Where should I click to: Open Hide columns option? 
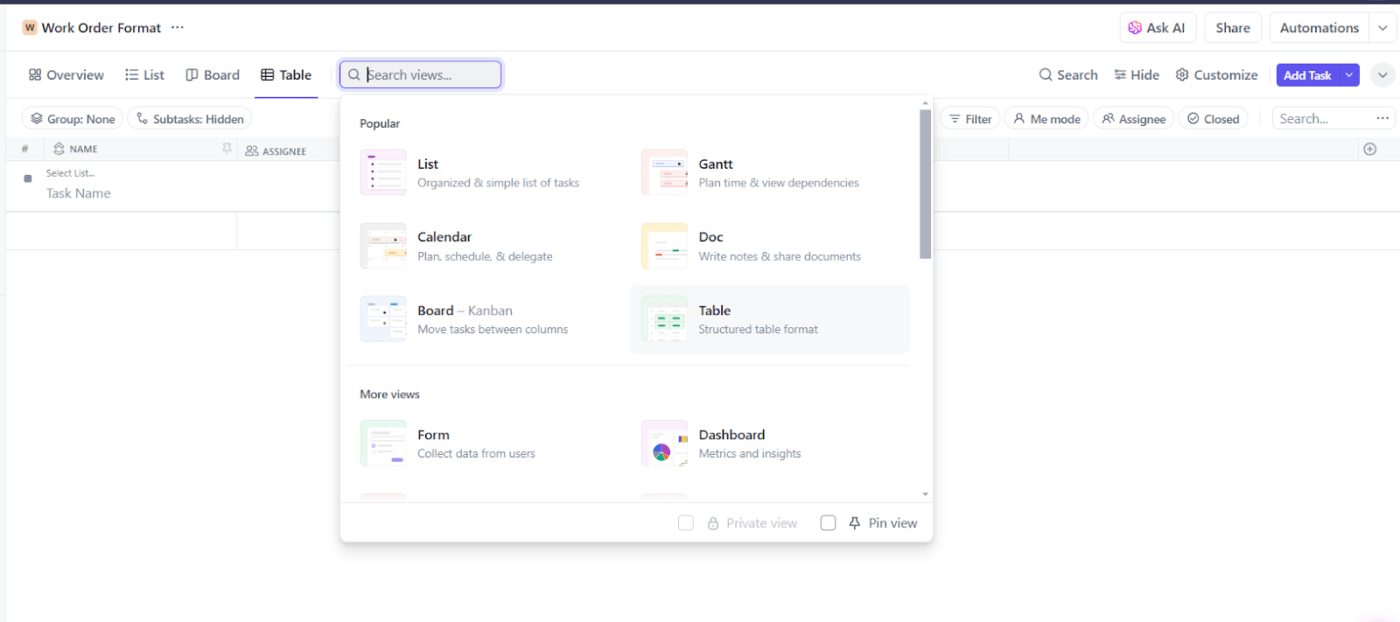point(1137,75)
